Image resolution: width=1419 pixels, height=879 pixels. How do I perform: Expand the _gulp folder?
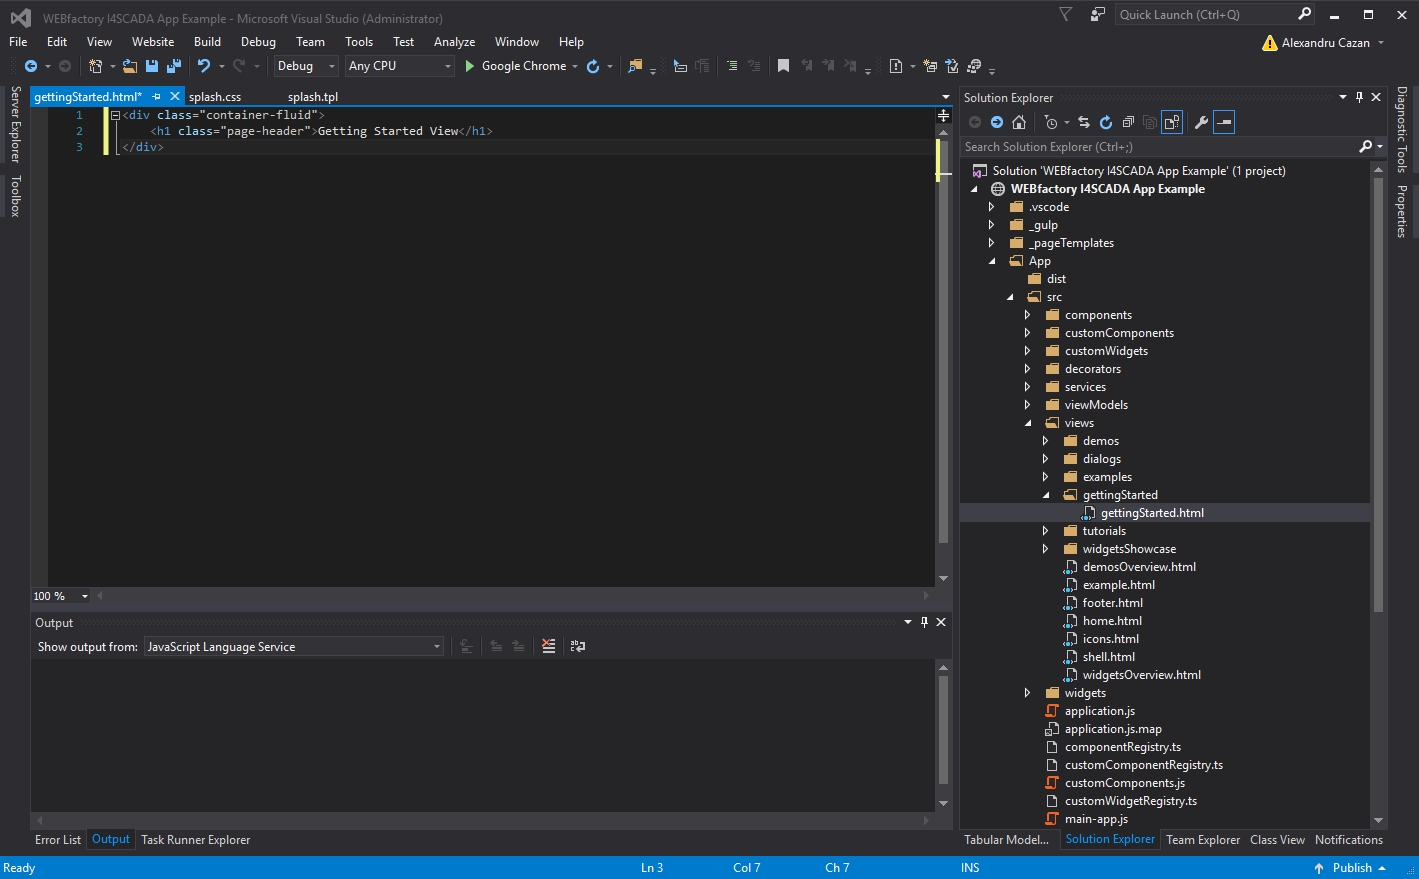point(992,225)
